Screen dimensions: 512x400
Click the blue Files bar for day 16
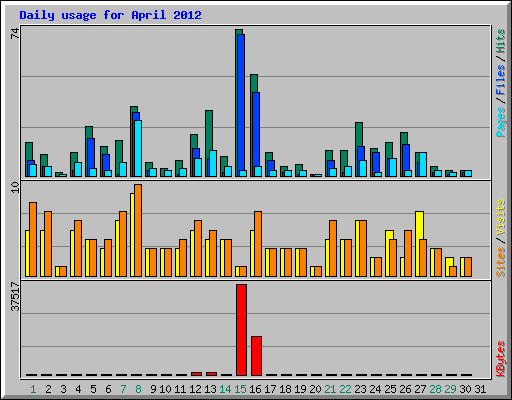(x=256, y=134)
